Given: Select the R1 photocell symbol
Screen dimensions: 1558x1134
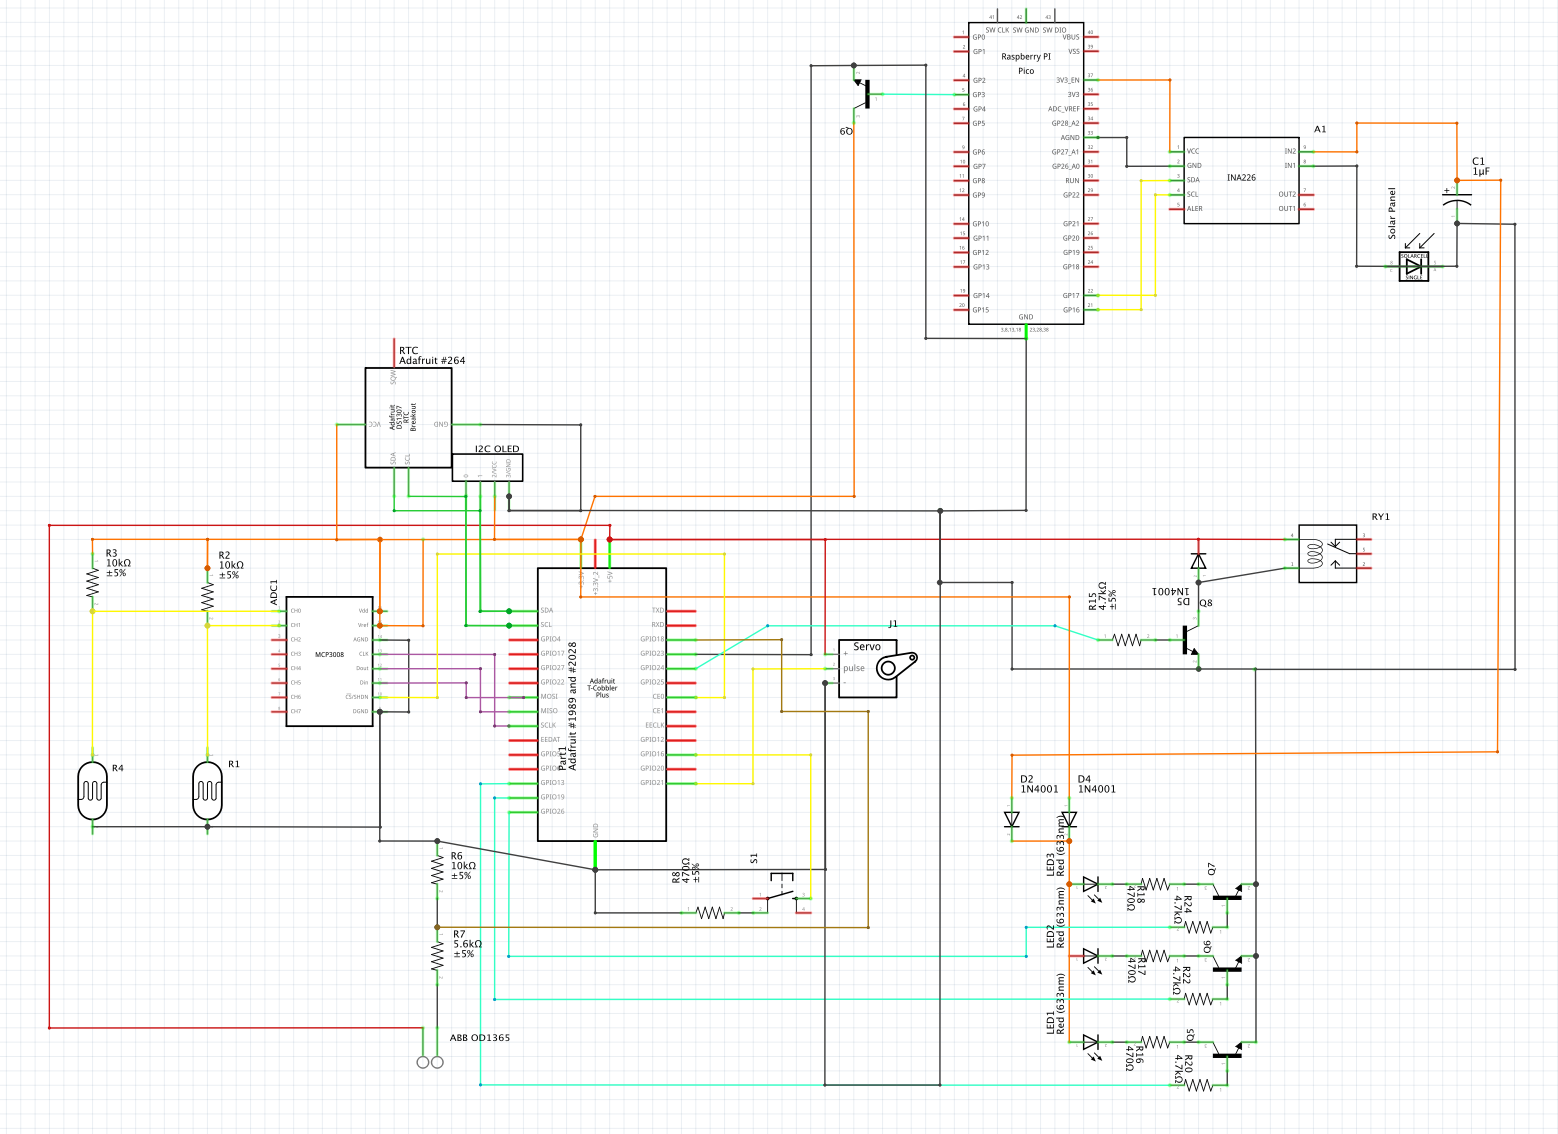Looking at the screenshot, I should (x=207, y=791).
